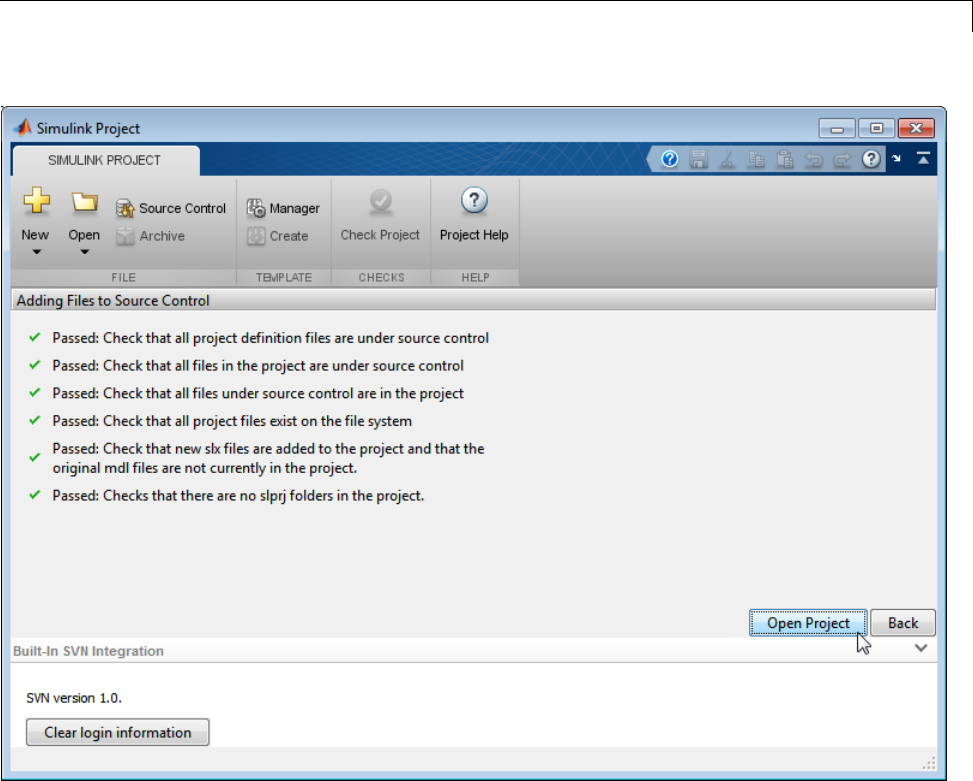Click the 'new slx files are added' check text
Screen dimensions: 973x781
pyautogui.click(x=268, y=458)
